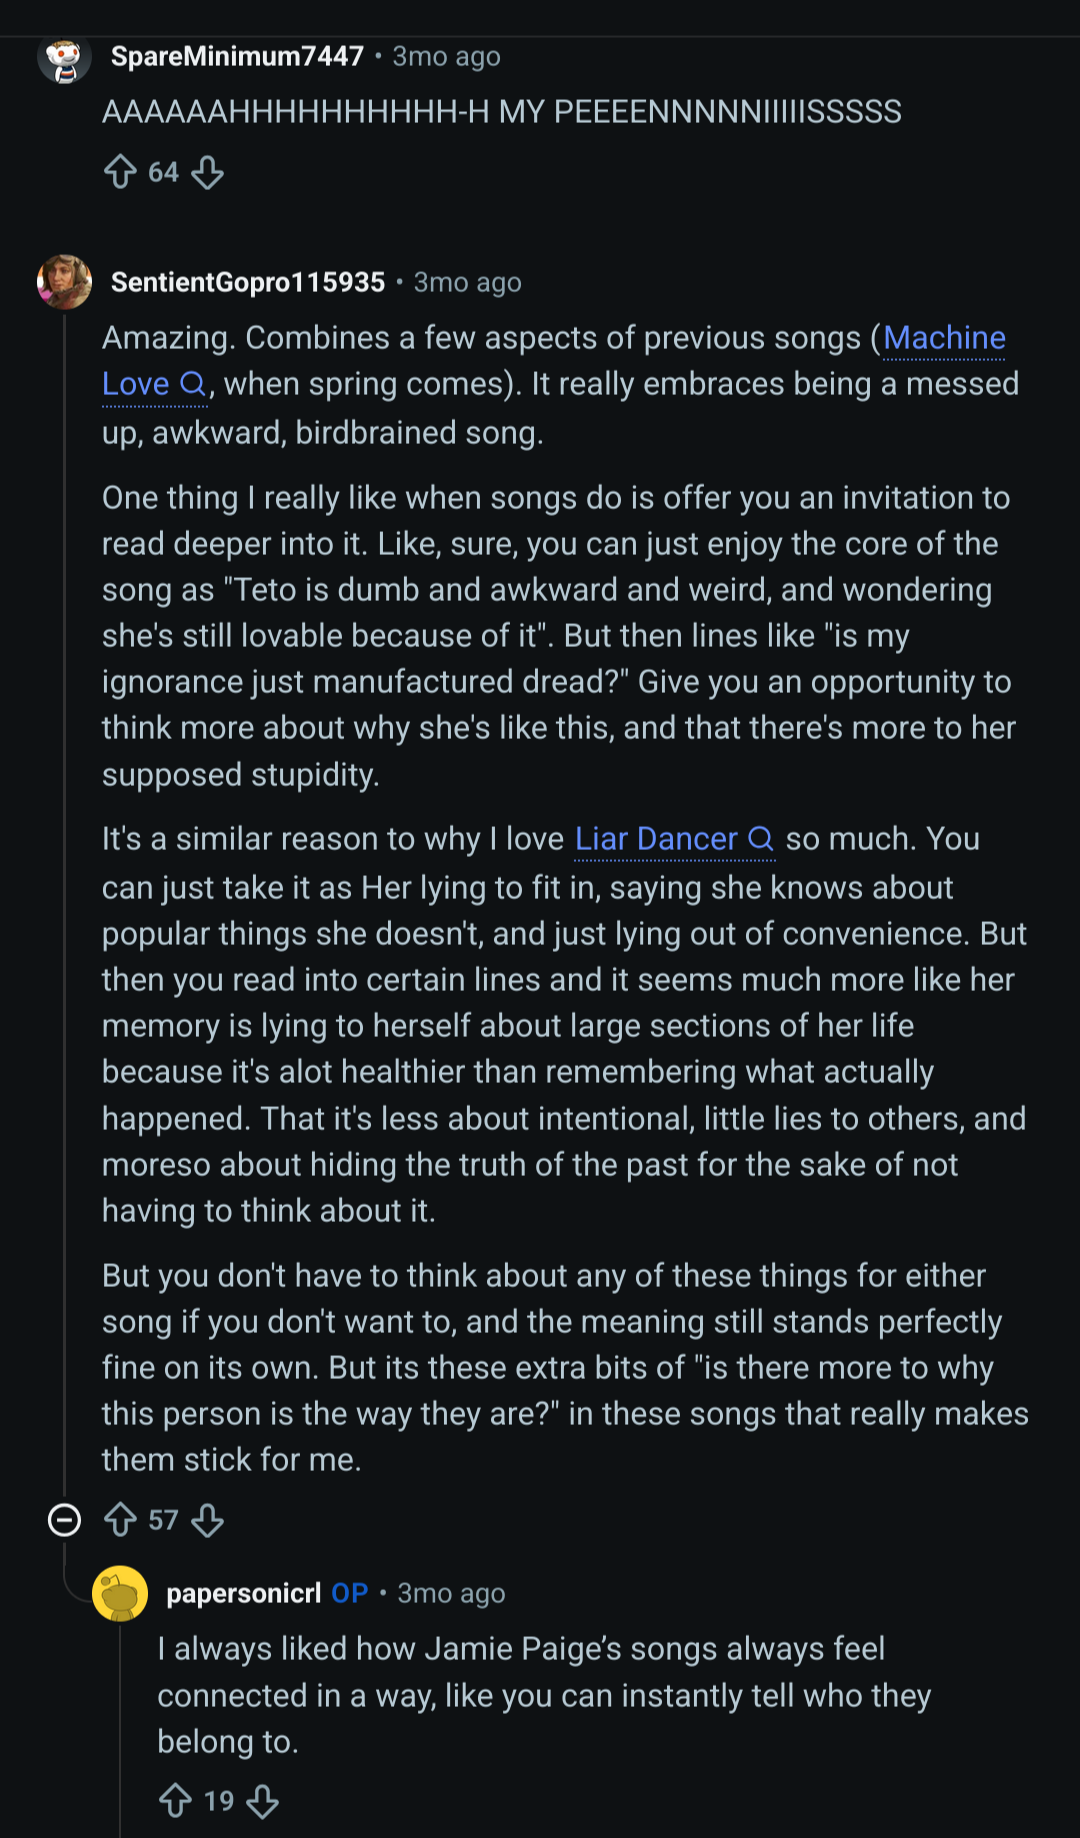Visit SentientGopro115935's username profile
The width and height of the screenshot is (1080, 1838).
[248, 283]
